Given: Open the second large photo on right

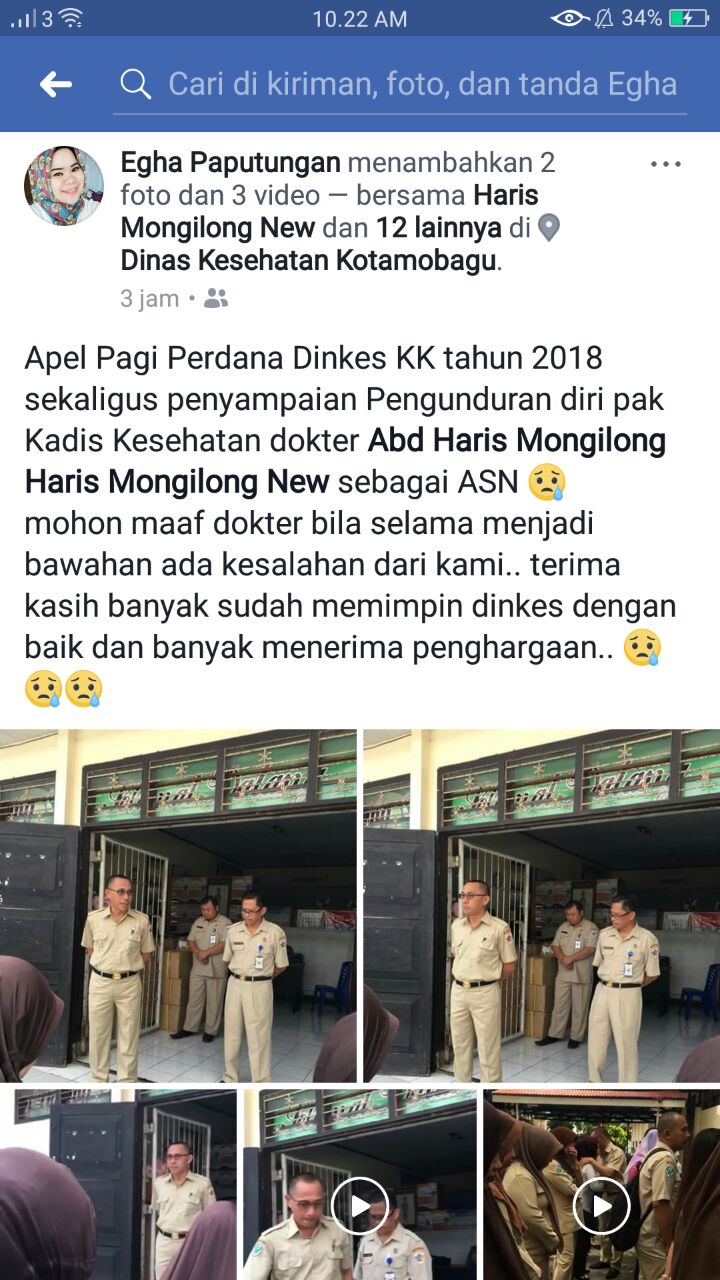Looking at the screenshot, I should point(541,906).
